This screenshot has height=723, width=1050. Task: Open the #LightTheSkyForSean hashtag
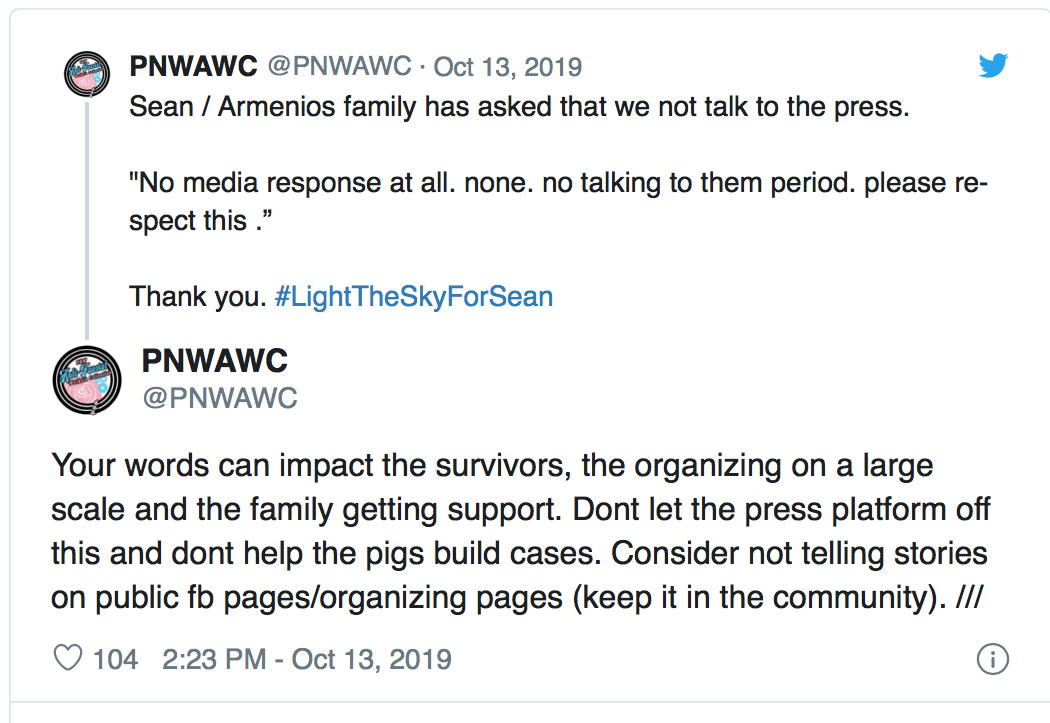(414, 297)
